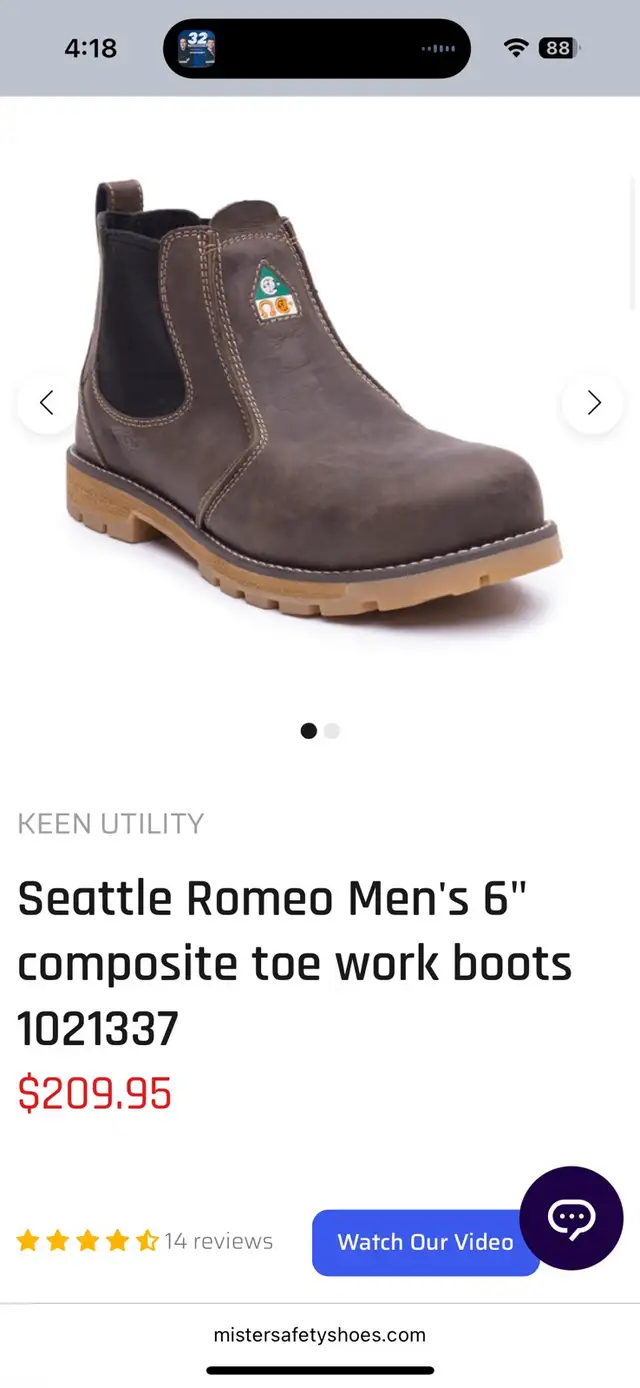Tap the live activity icon in Dynamic Island
640x1388 pixels.
196,47
